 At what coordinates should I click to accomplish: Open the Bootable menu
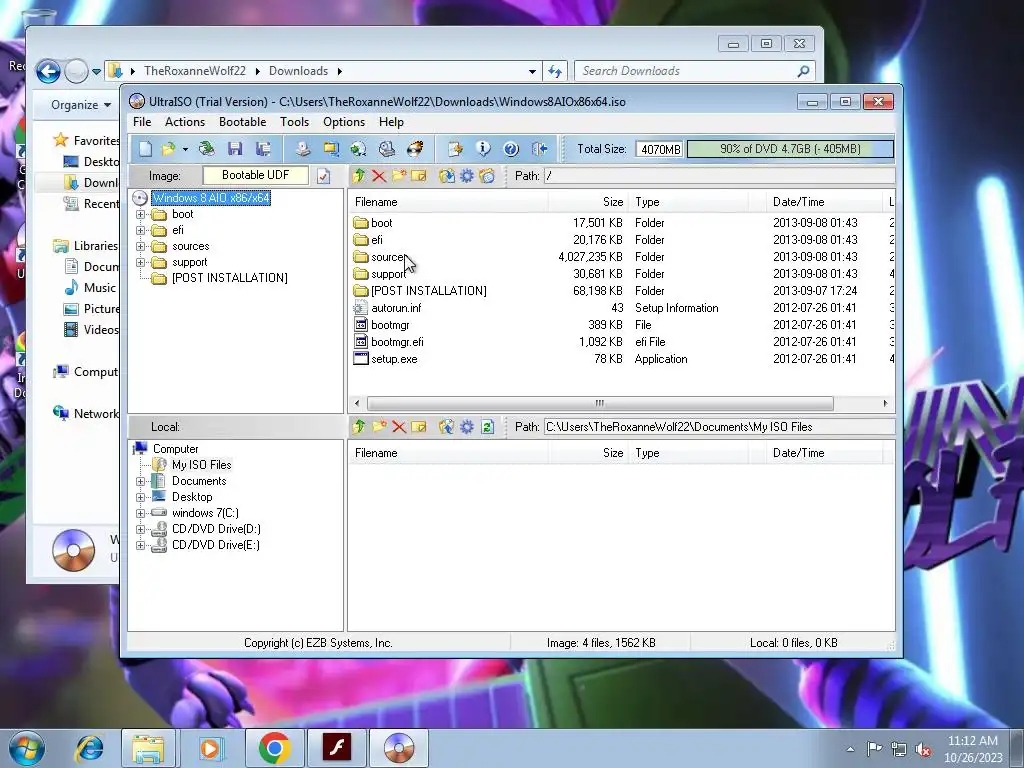242,122
